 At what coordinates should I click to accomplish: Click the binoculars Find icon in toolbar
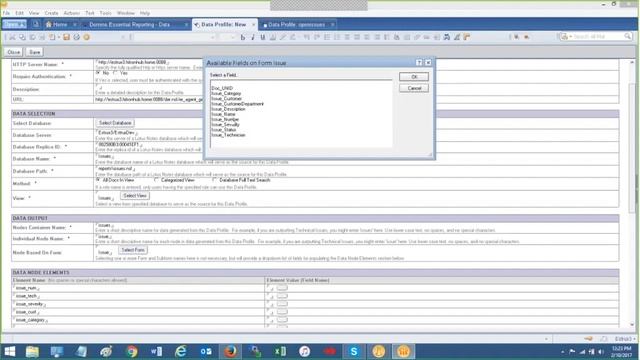click(x=447, y=37)
